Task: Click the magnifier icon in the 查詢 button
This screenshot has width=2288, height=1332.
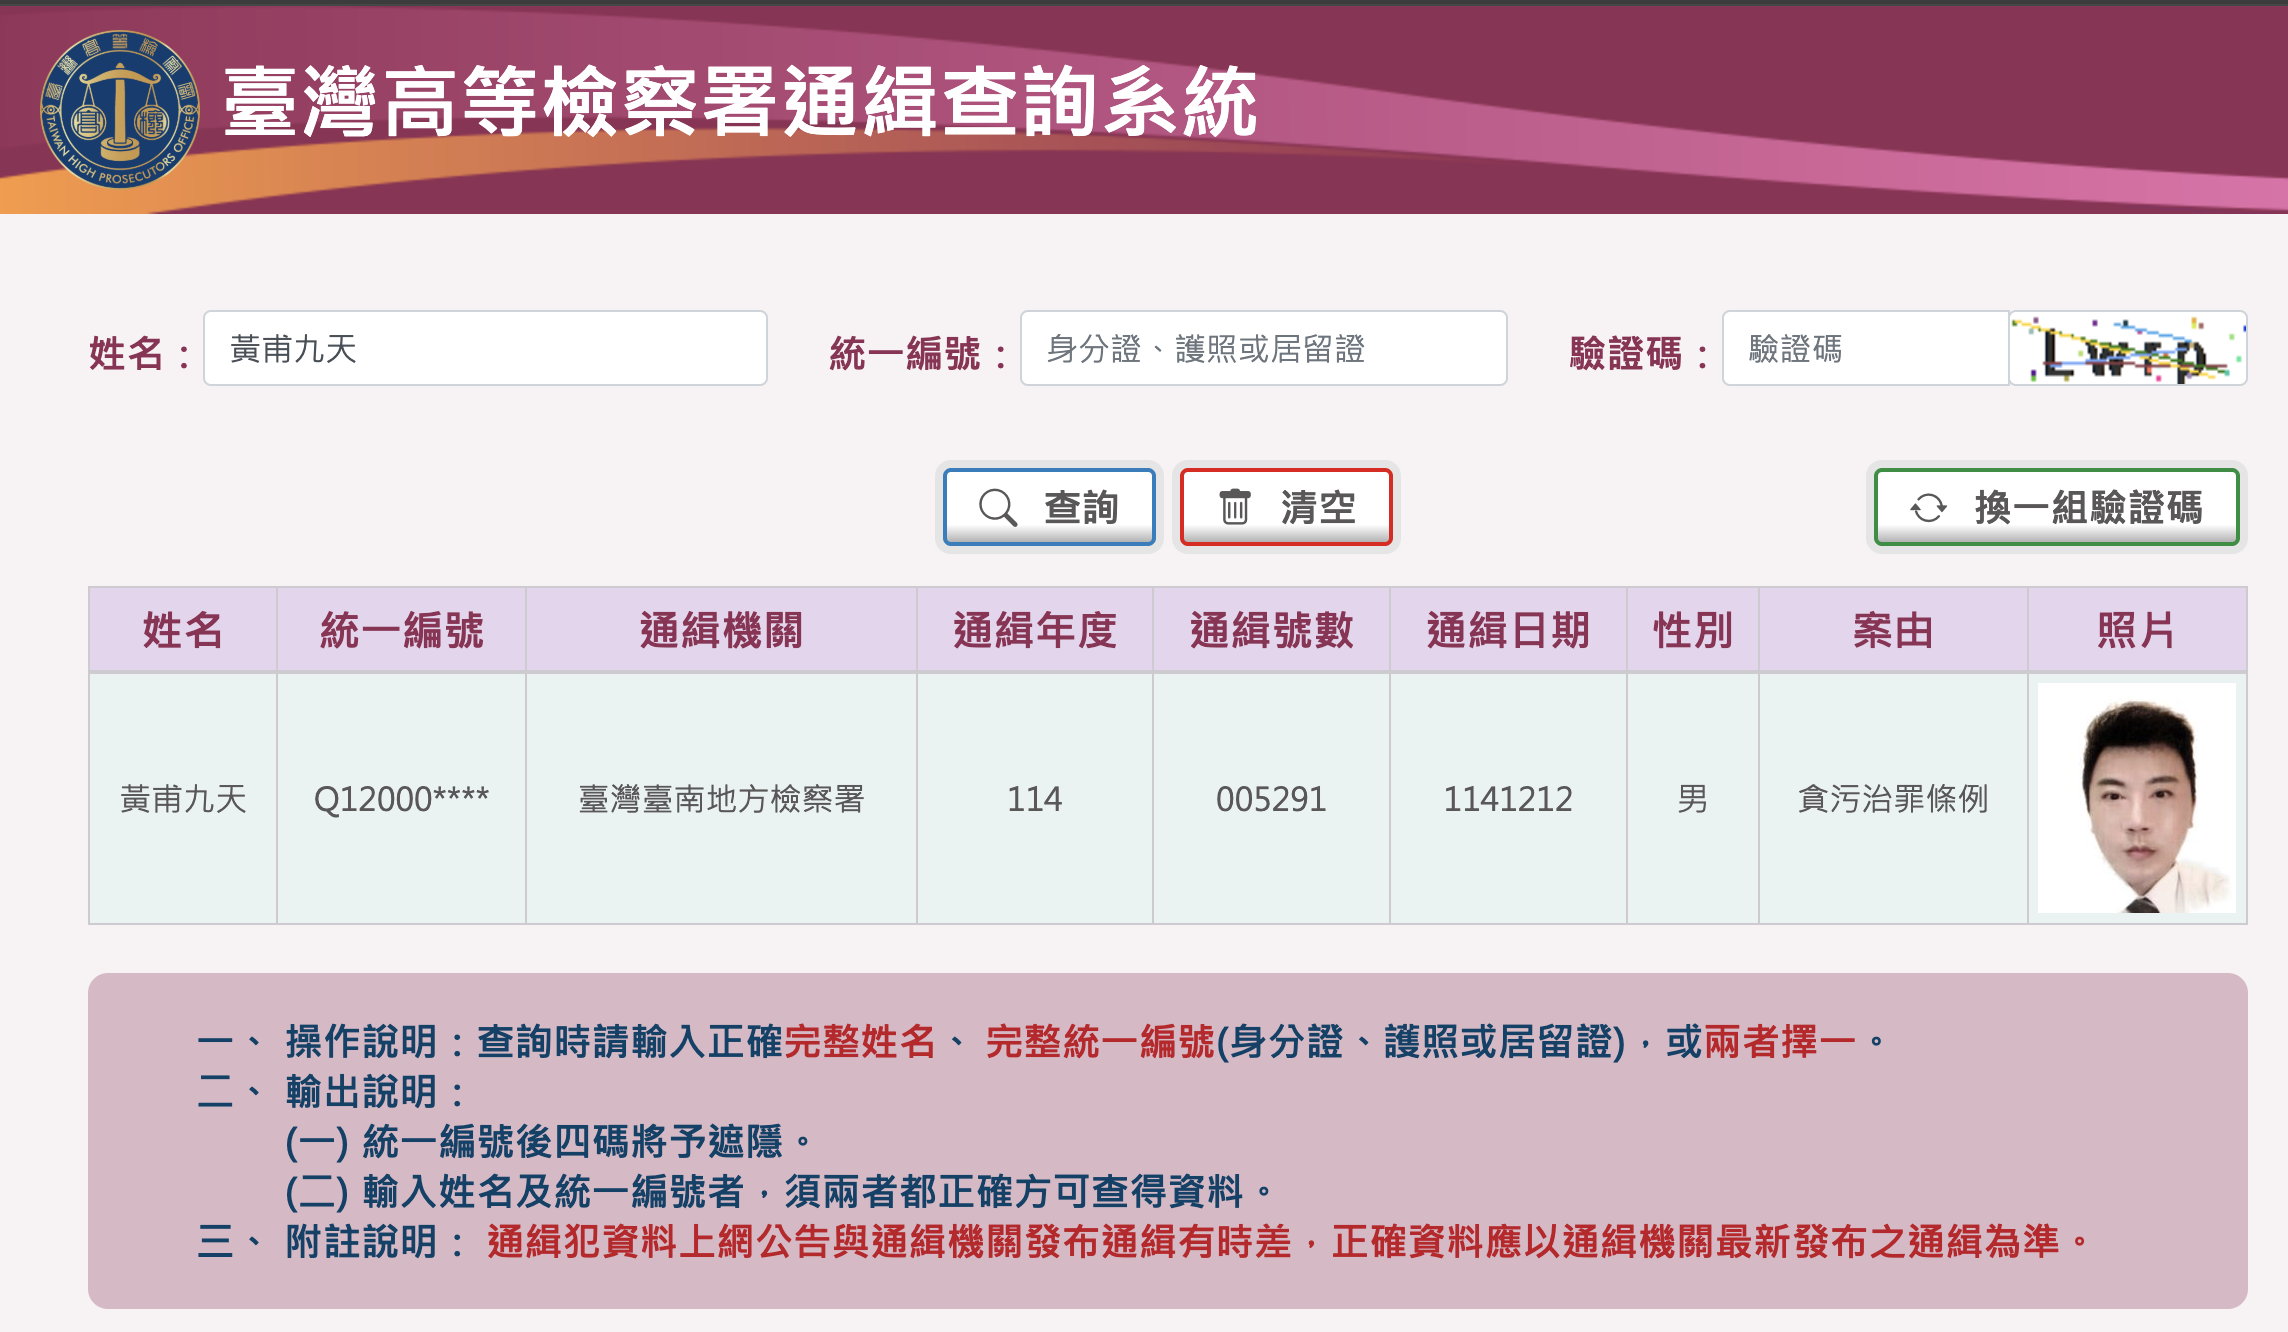Action: (x=997, y=507)
